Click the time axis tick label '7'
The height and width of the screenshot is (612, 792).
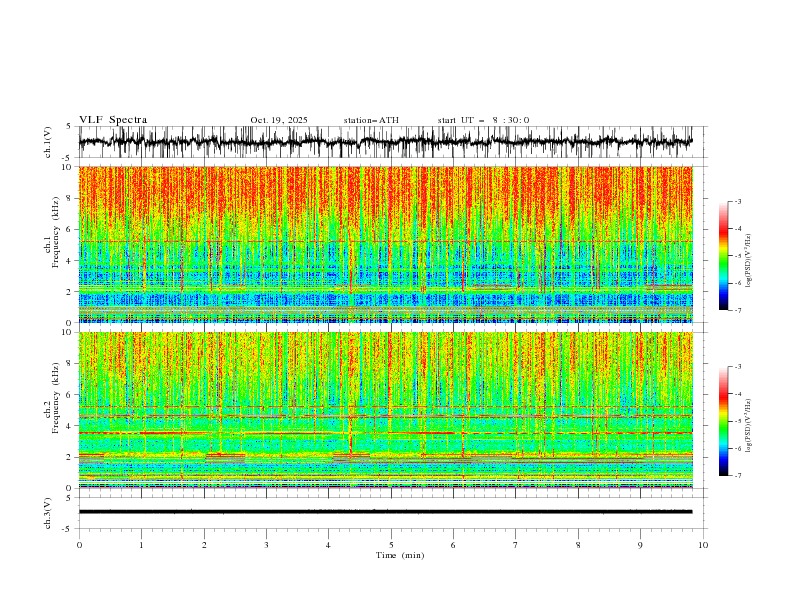point(516,545)
